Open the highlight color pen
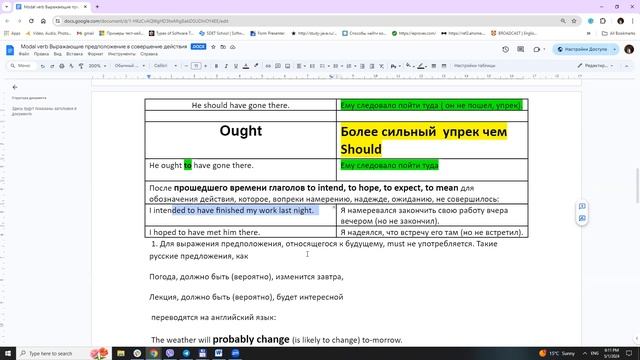 tap(256, 66)
